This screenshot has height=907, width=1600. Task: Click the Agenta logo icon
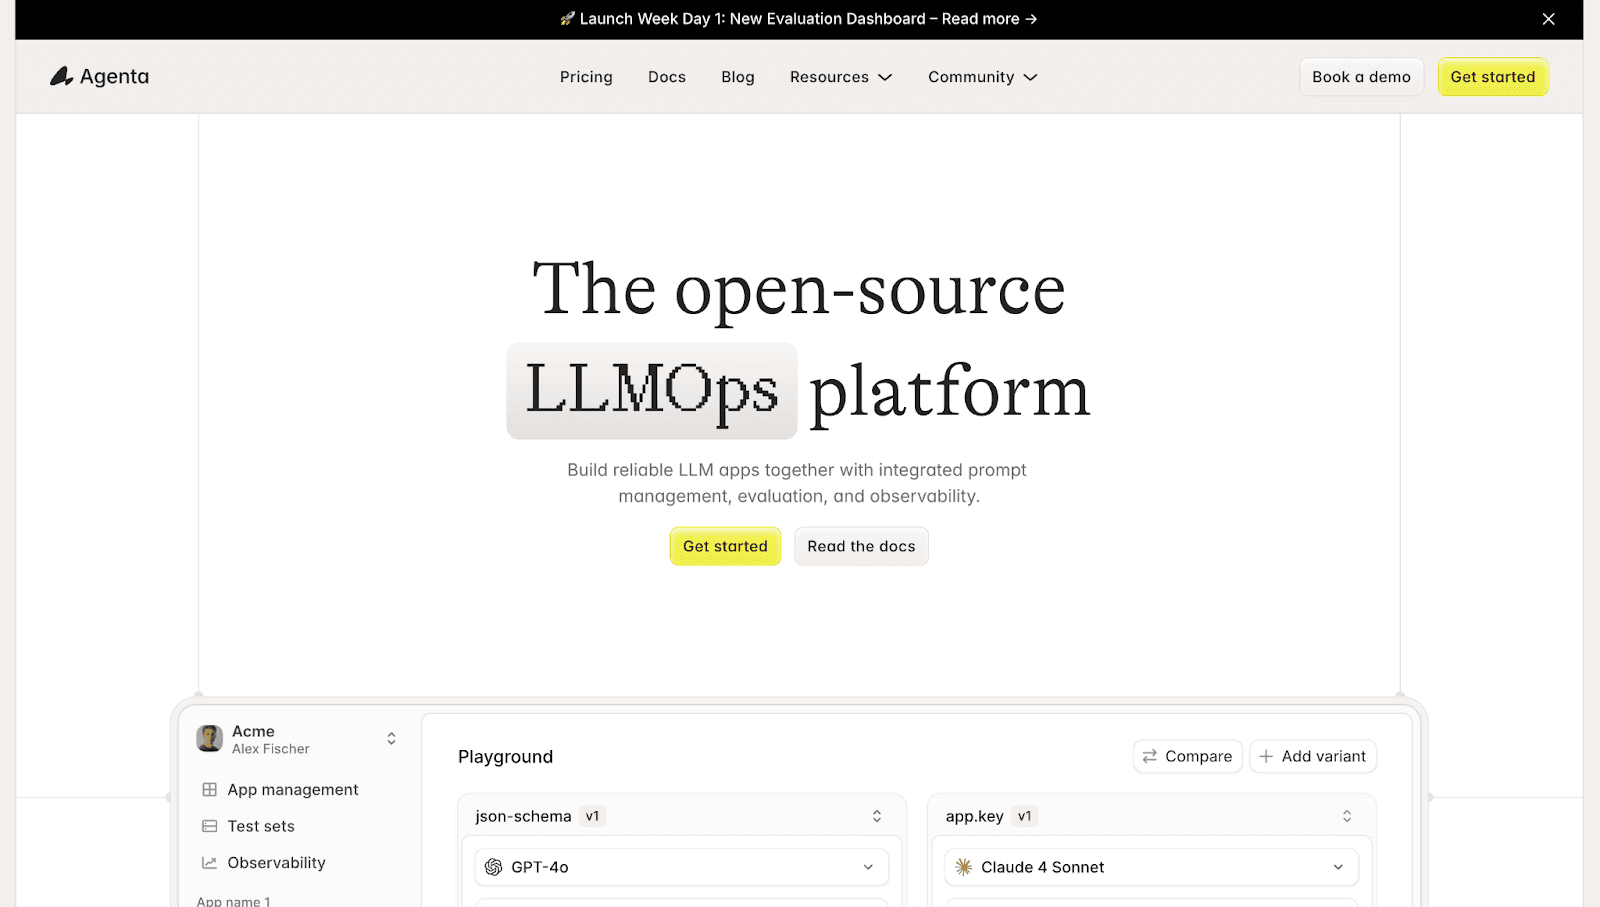[x=62, y=76]
